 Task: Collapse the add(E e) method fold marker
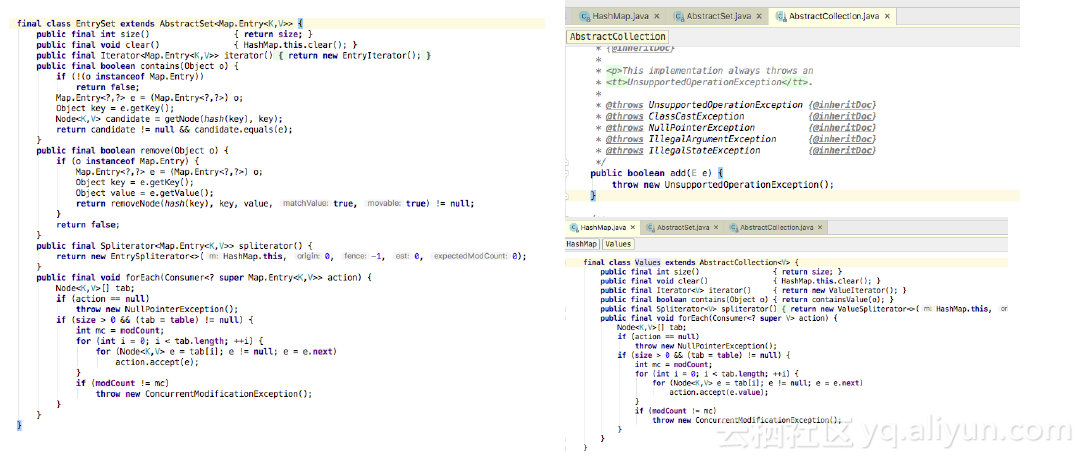568,172
